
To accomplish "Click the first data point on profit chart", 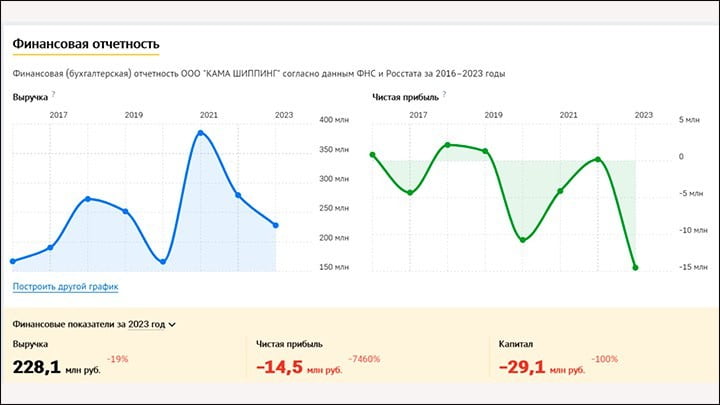I will (372, 155).
